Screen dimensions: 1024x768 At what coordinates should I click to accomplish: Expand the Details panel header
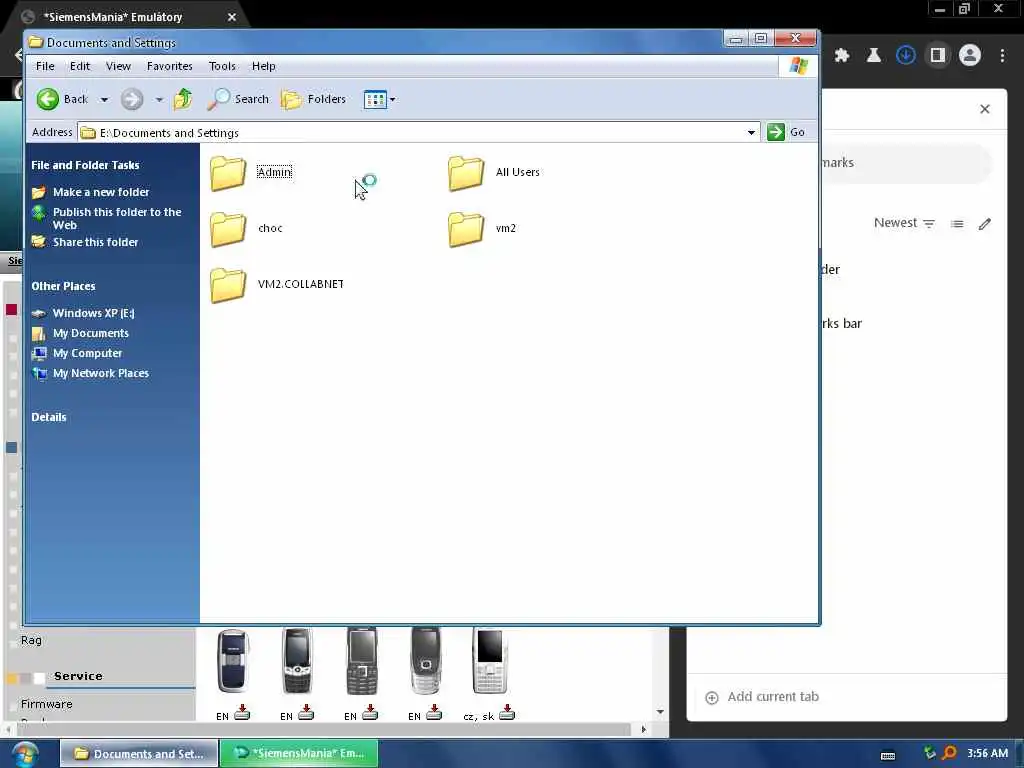pos(49,417)
